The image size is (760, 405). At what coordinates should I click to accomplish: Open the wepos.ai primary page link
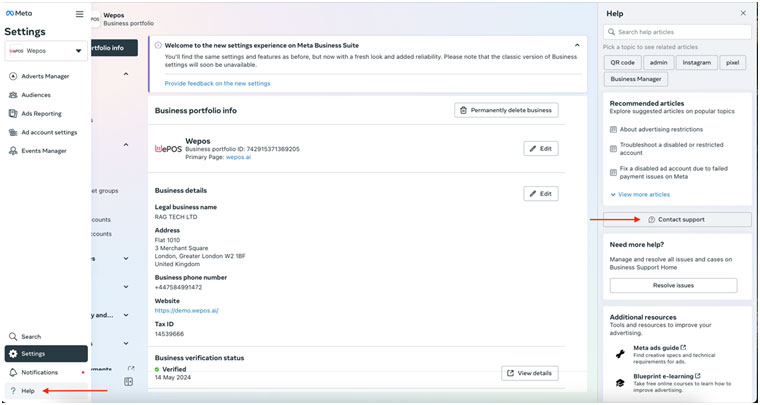[238, 157]
